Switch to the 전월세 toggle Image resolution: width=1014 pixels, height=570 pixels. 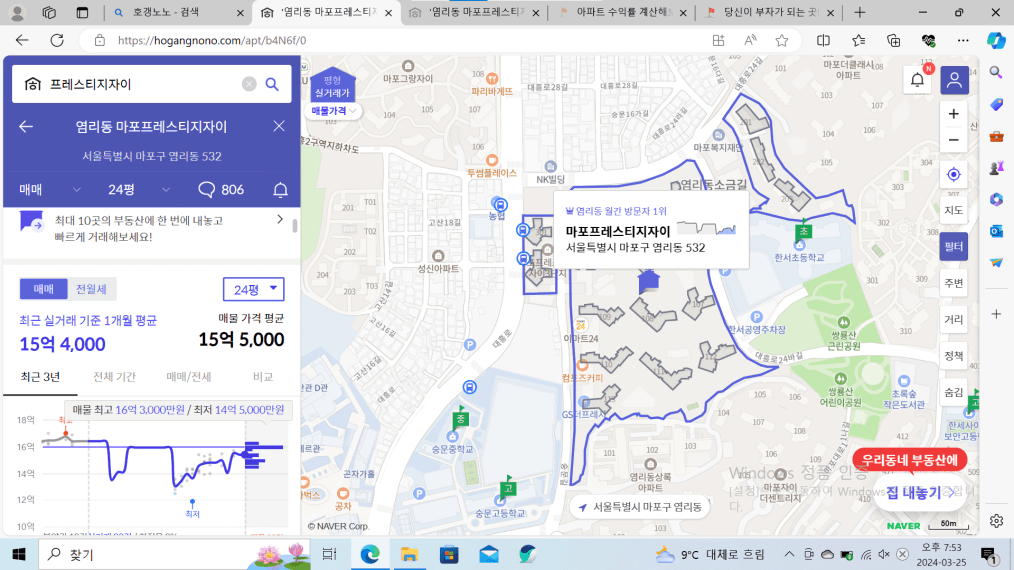pyautogui.click(x=91, y=289)
